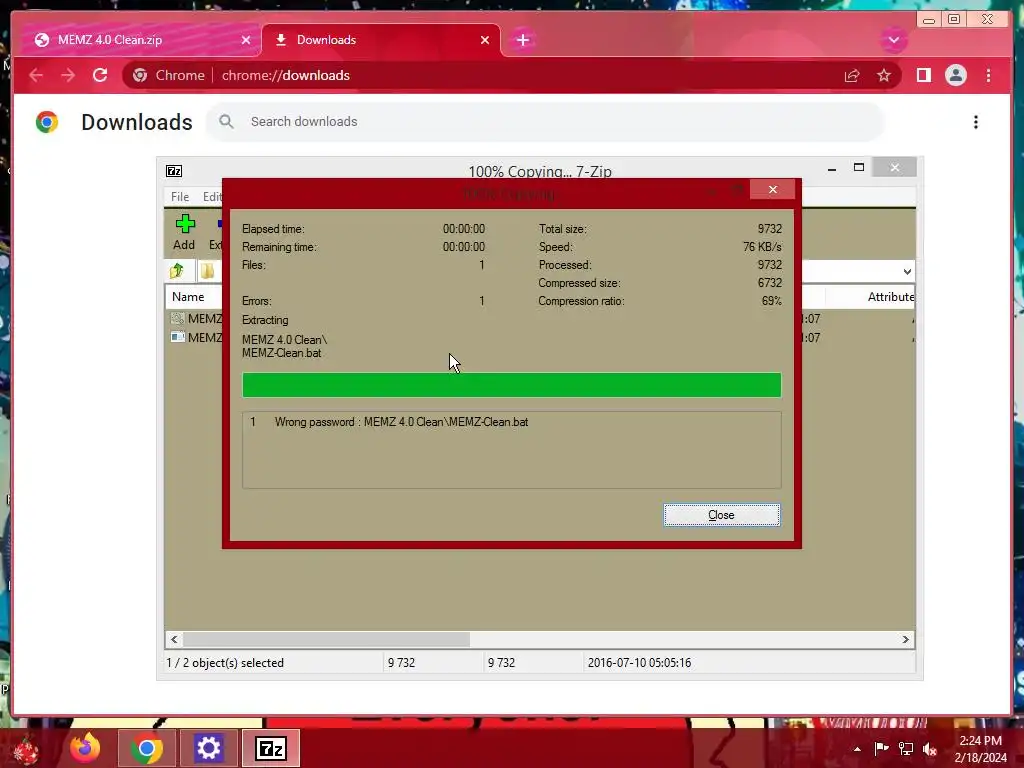
Task: Click the Search downloads field
Action: (x=545, y=121)
